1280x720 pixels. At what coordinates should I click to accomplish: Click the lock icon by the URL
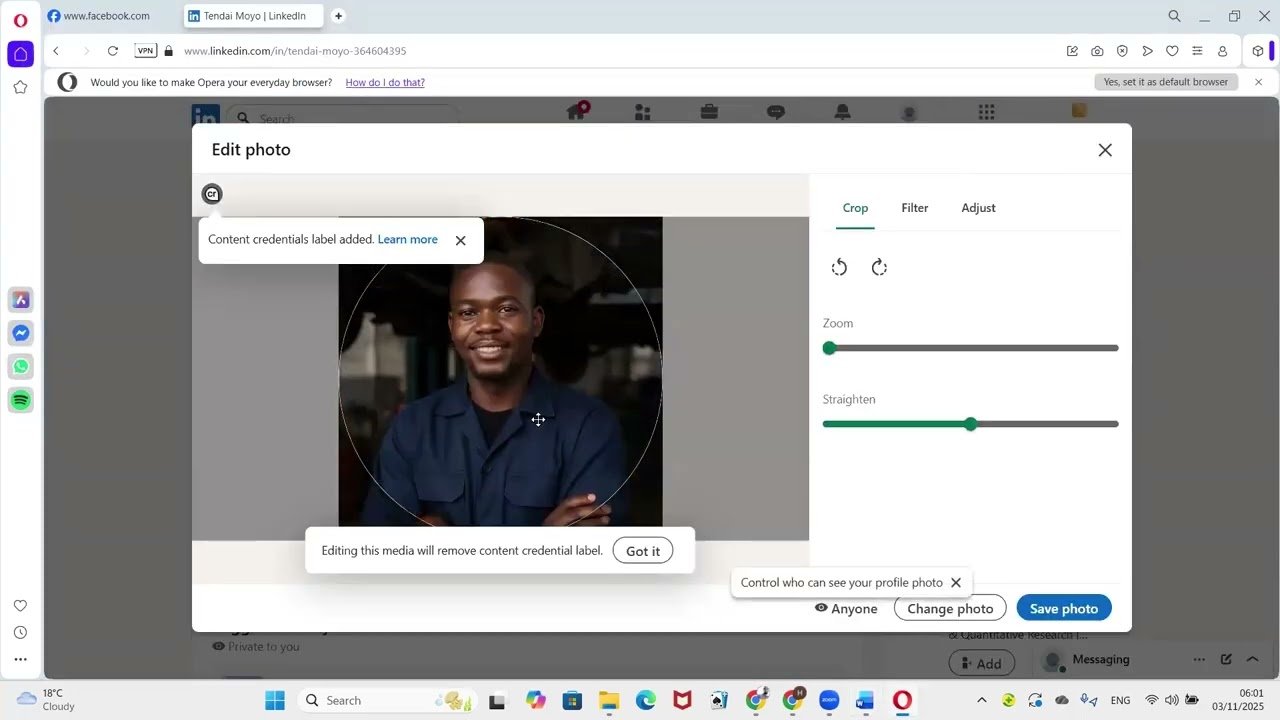click(x=168, y=51)
